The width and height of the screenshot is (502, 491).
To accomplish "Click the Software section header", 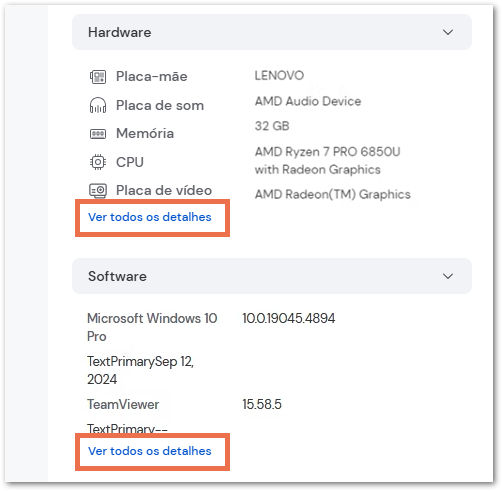I will coord(272,276).
